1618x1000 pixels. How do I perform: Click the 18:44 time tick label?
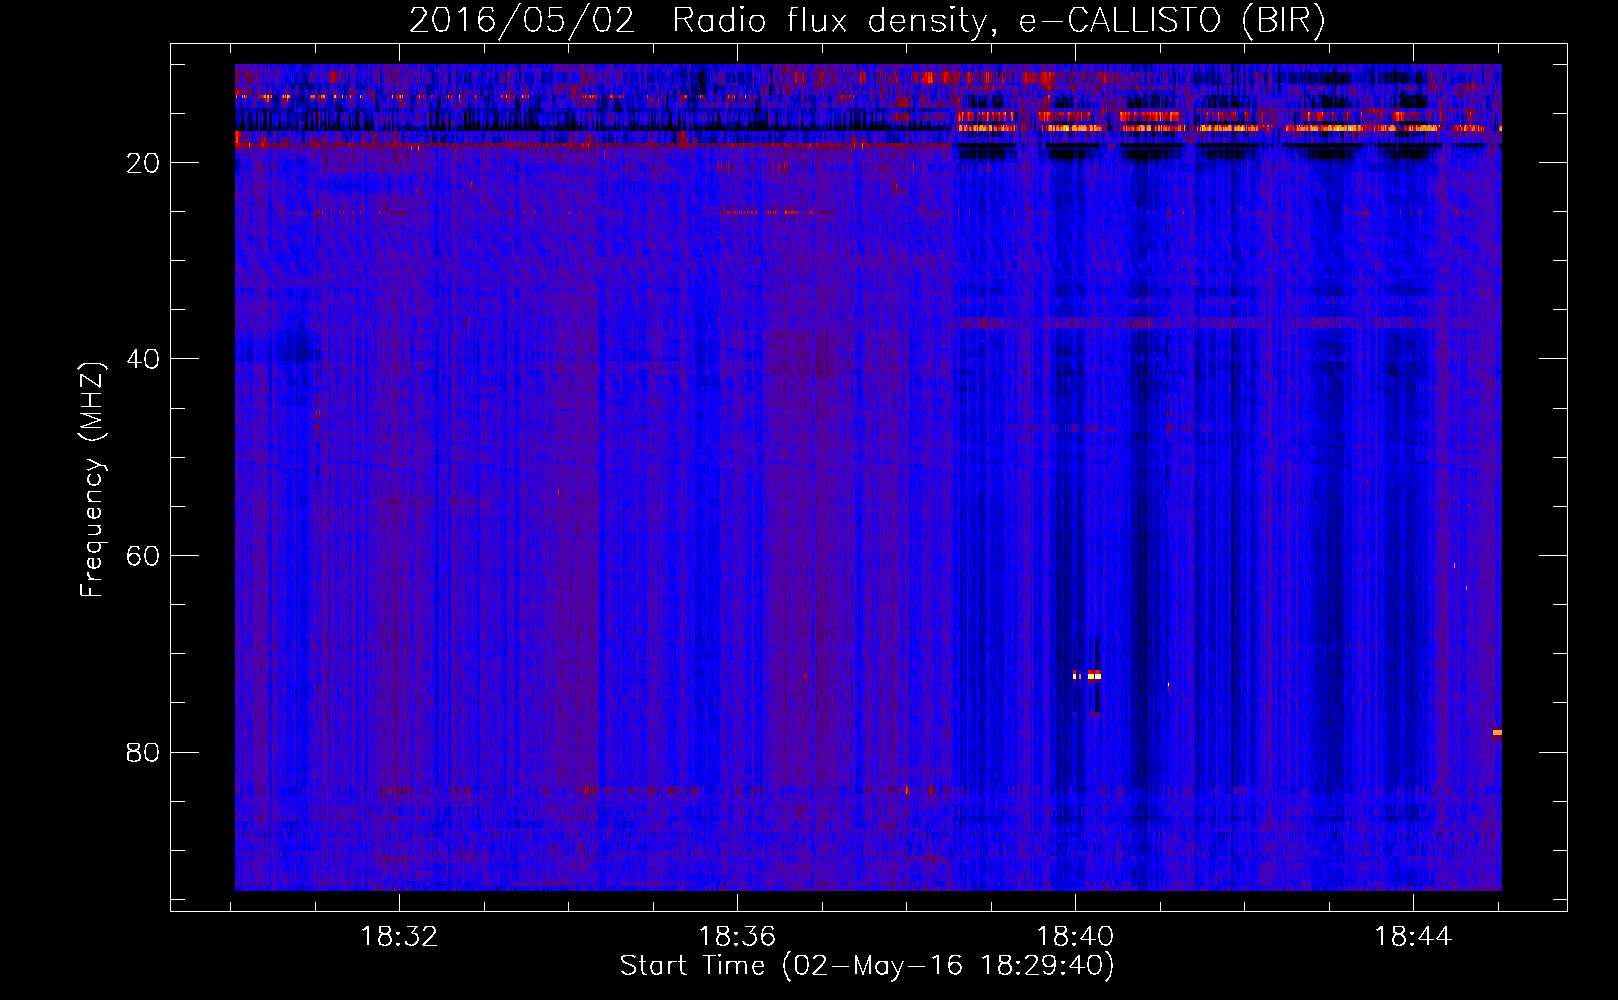tap(1413, 937)
